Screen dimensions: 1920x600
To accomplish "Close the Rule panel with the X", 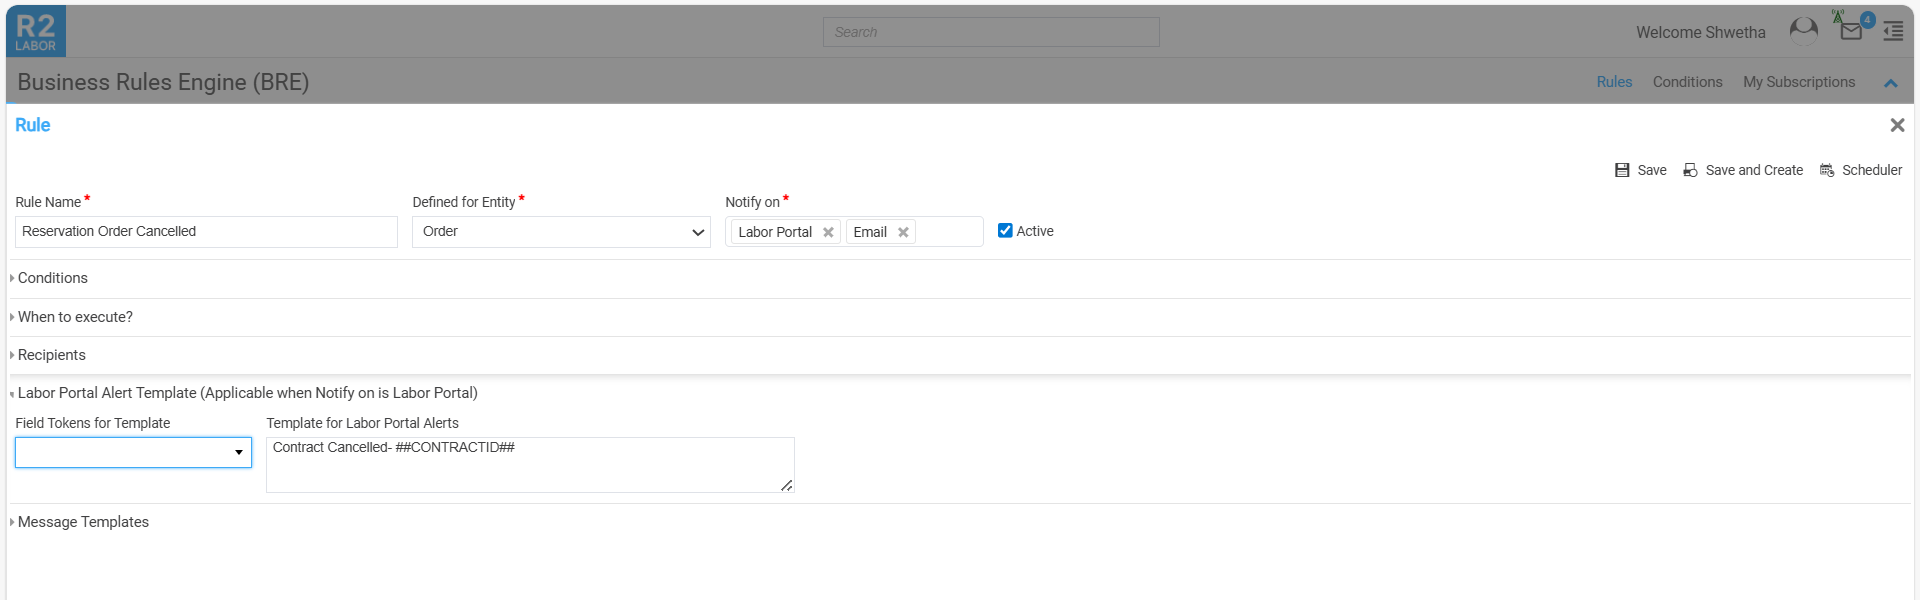I will [1897, 125].
